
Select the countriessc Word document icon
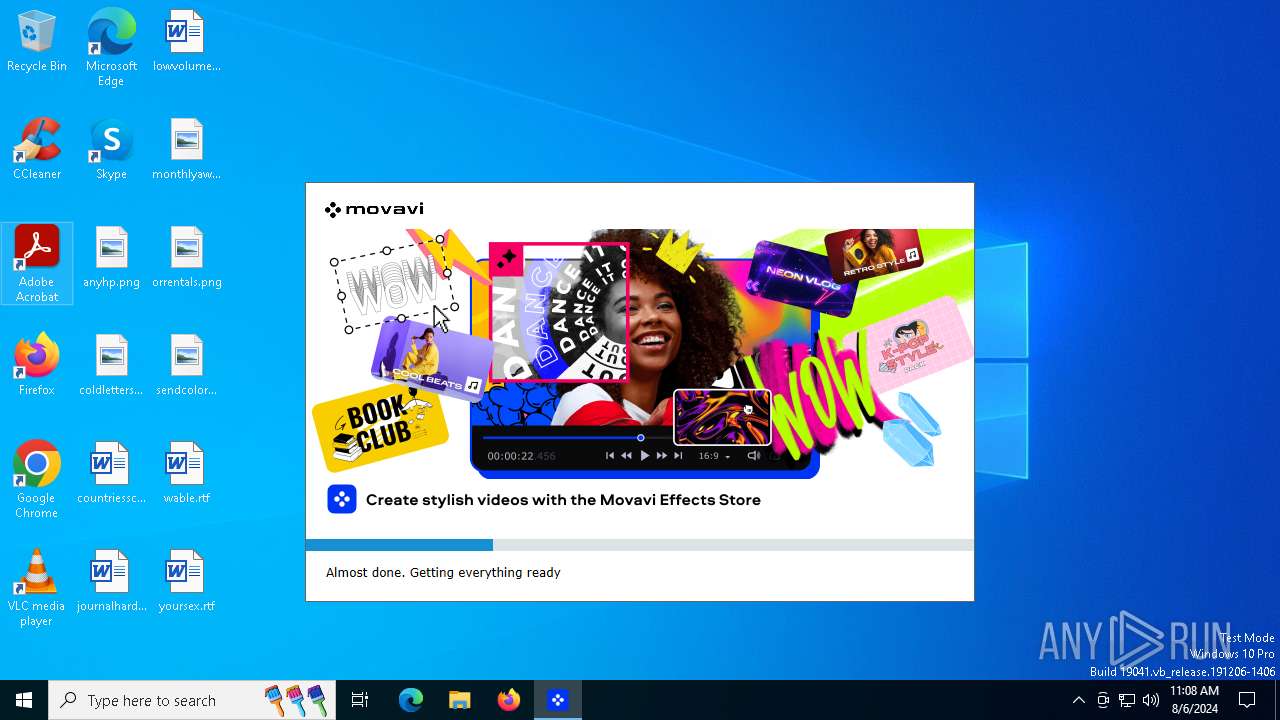click(111, 474)
